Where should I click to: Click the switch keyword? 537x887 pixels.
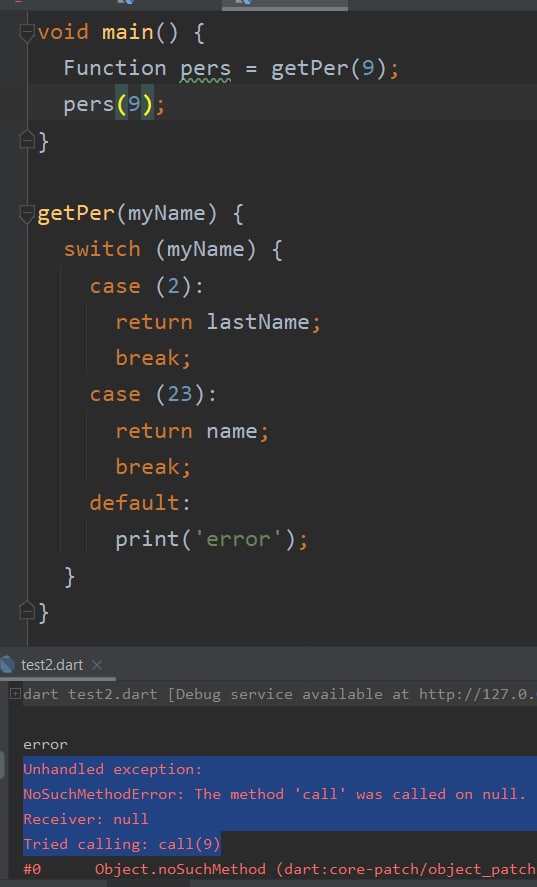[102, 249]
